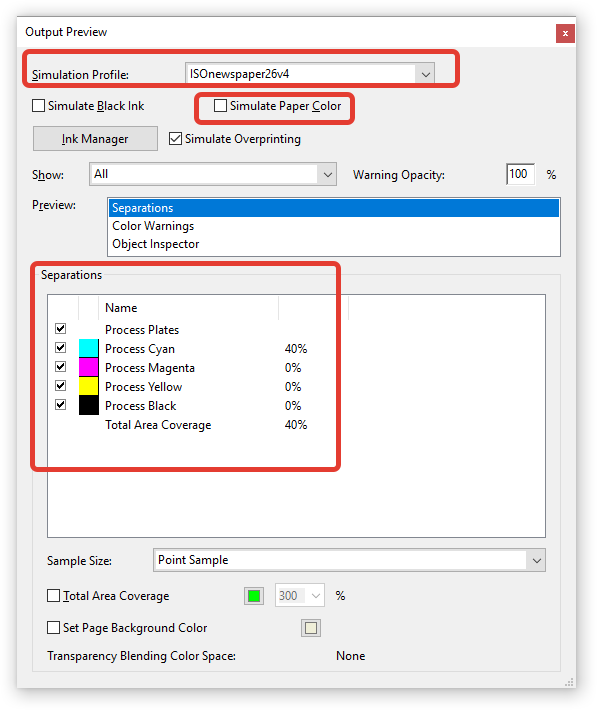Select Separations in Preview list

[333, 208]
